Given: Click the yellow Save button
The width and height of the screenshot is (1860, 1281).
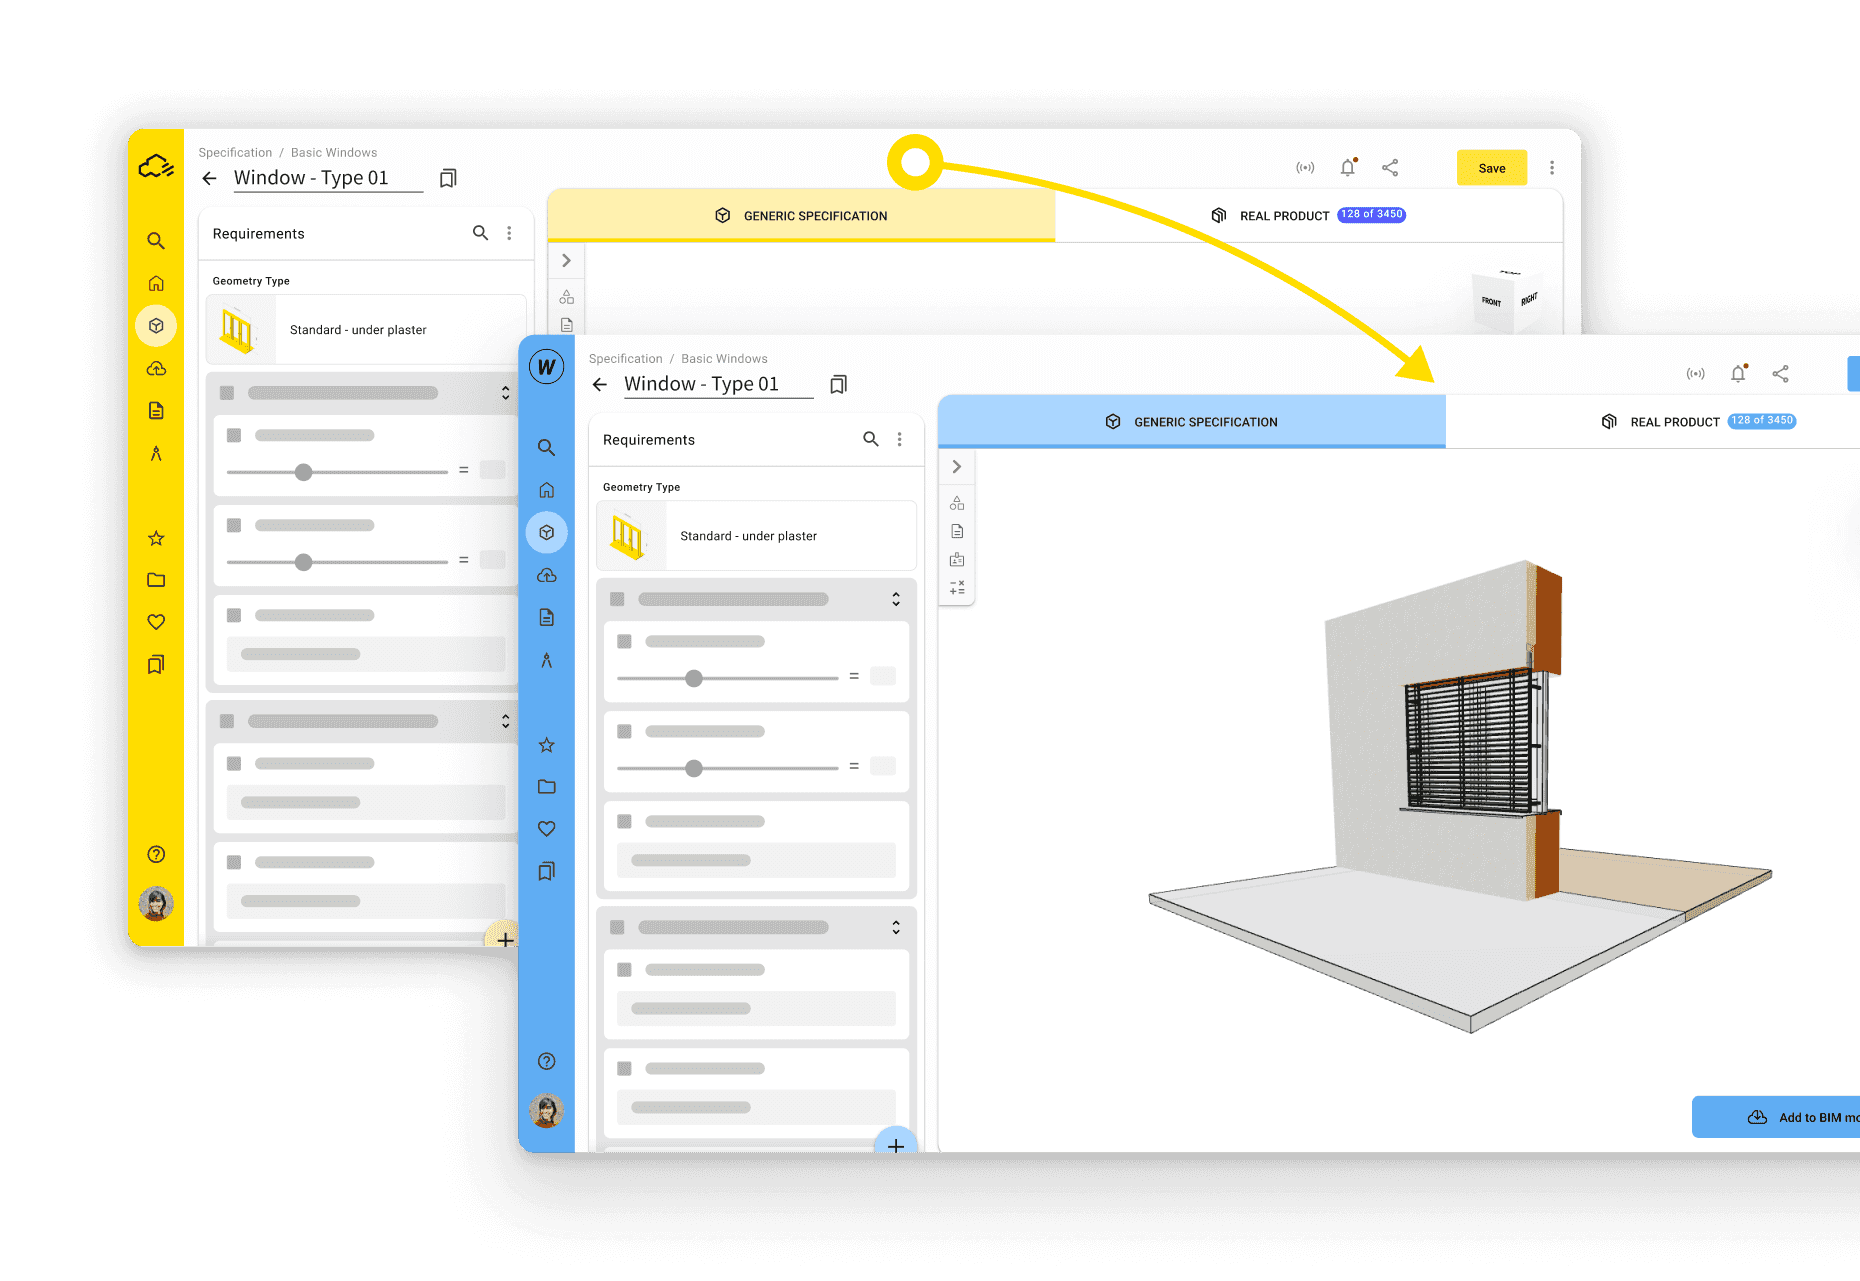Looking at the screenshot, I should click(1491, 168).
